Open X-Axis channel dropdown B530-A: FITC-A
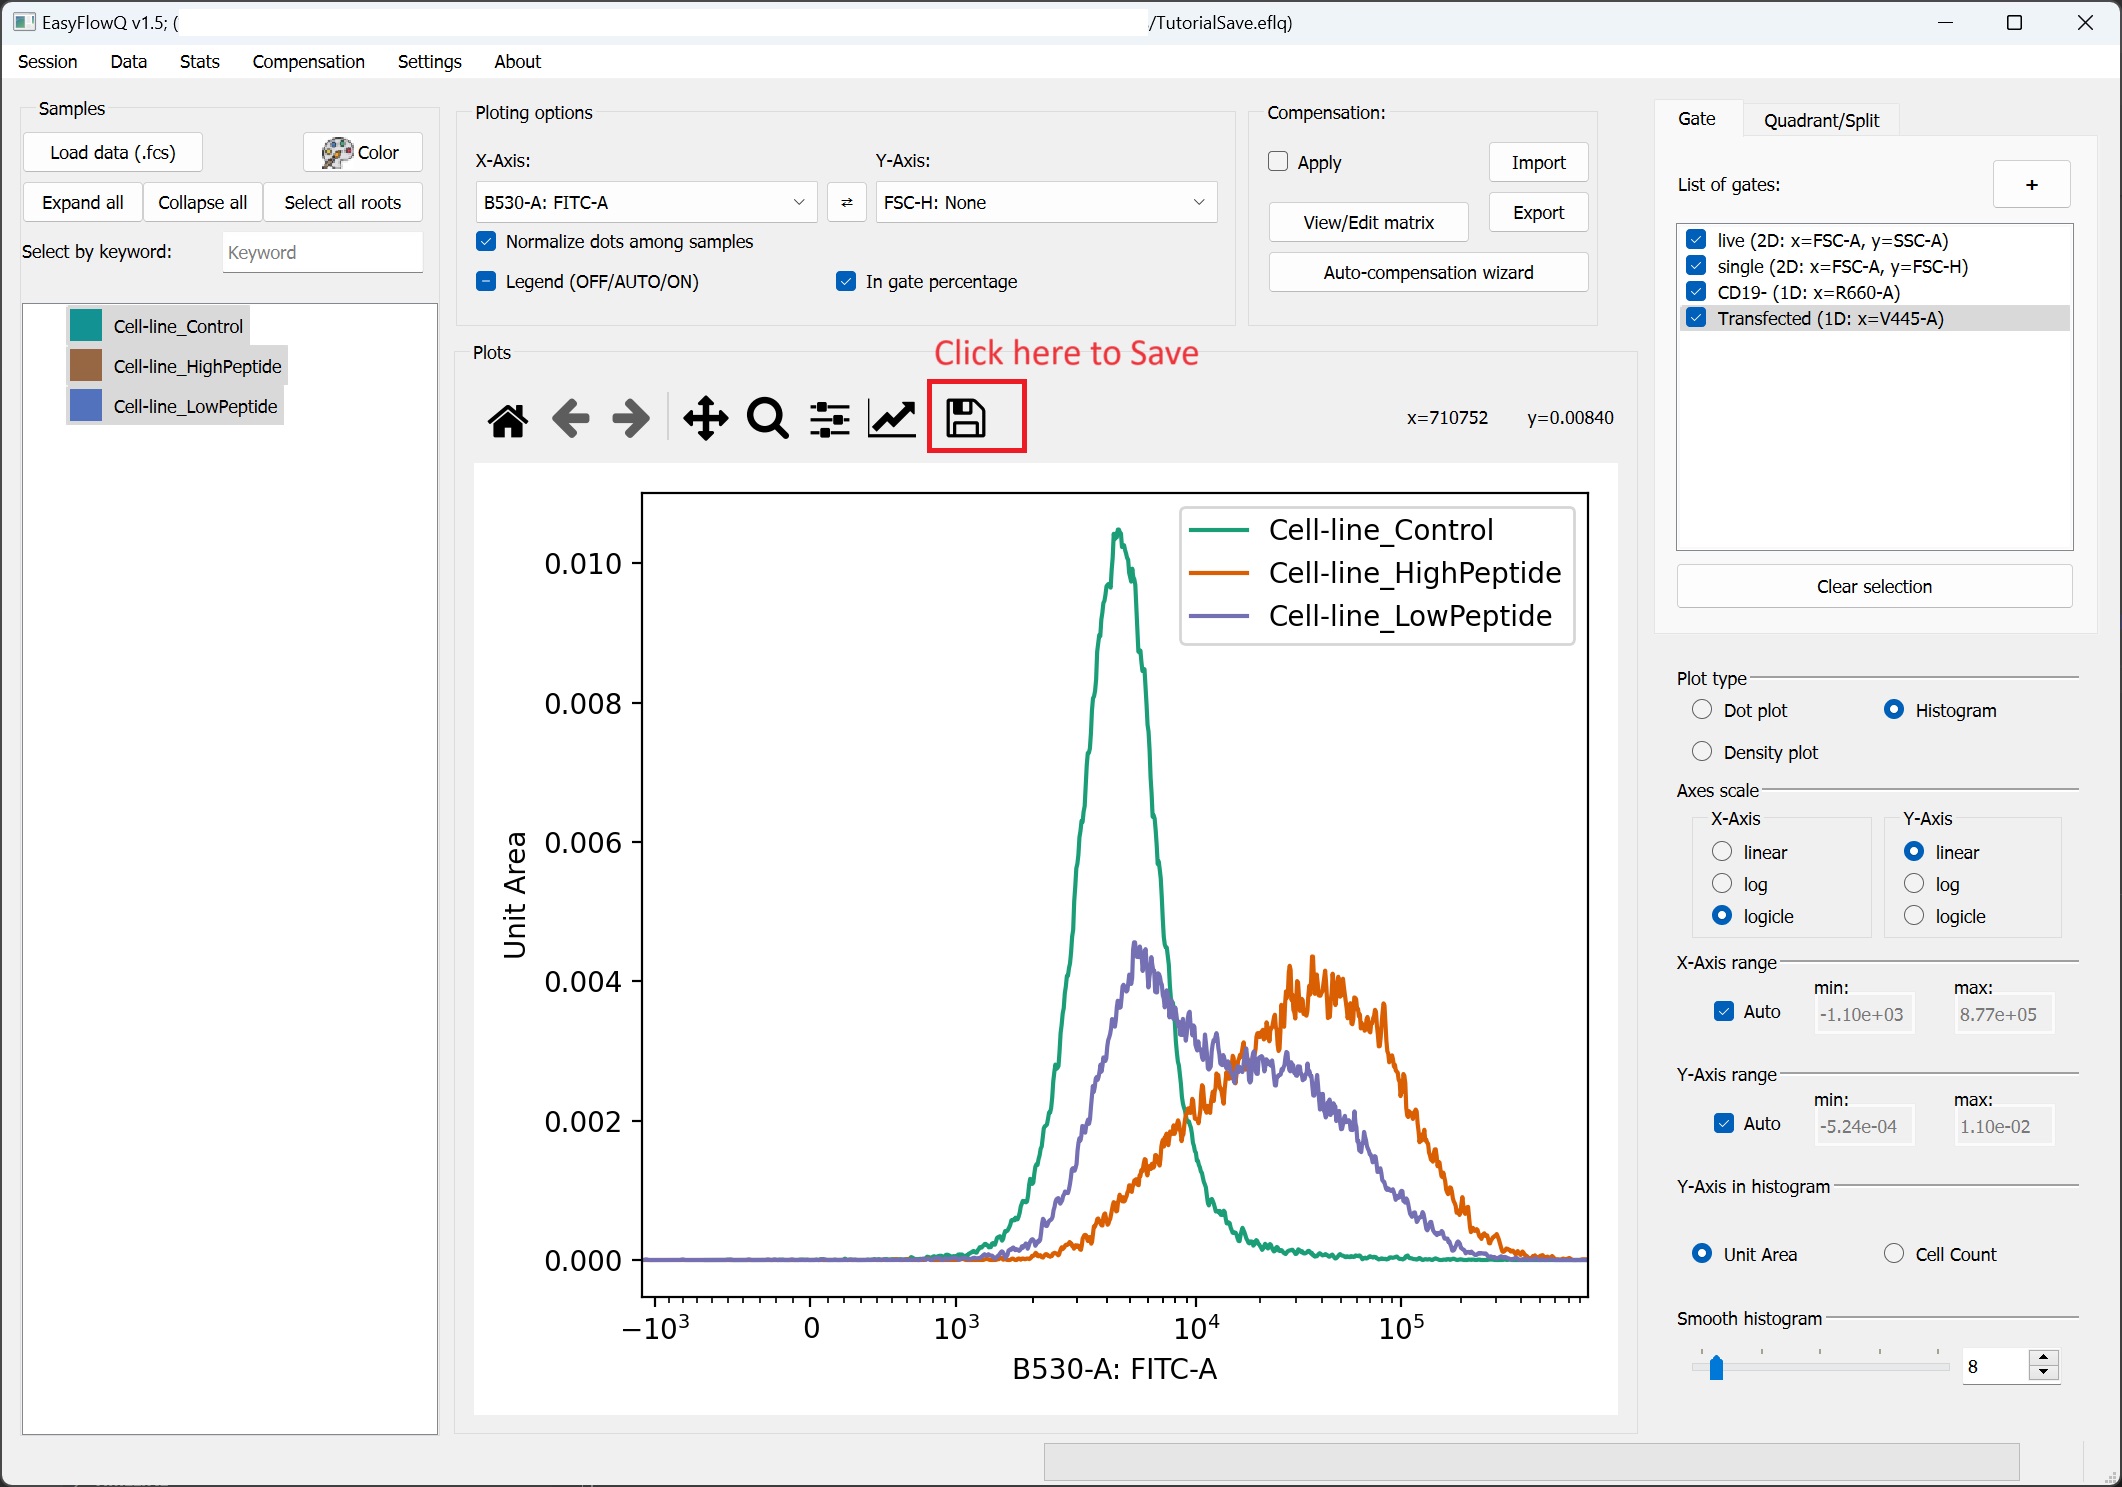The width and height of the screenshot is (2122, 1487). coord(646,203)
